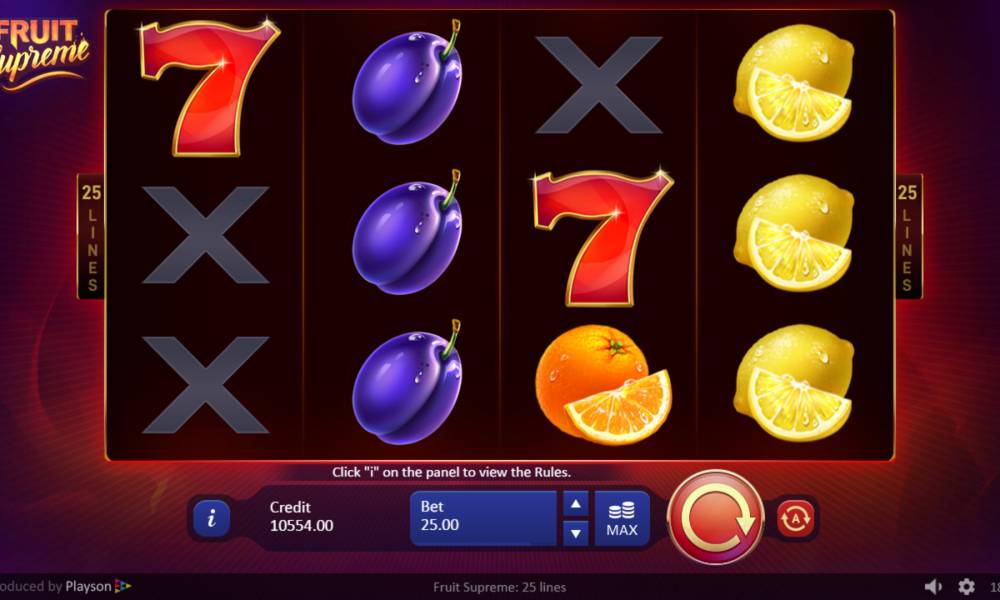The width and height of the screenshot is (1000, 600).
Task: Click the orange symbol on third reel
Action: point(603,384)
